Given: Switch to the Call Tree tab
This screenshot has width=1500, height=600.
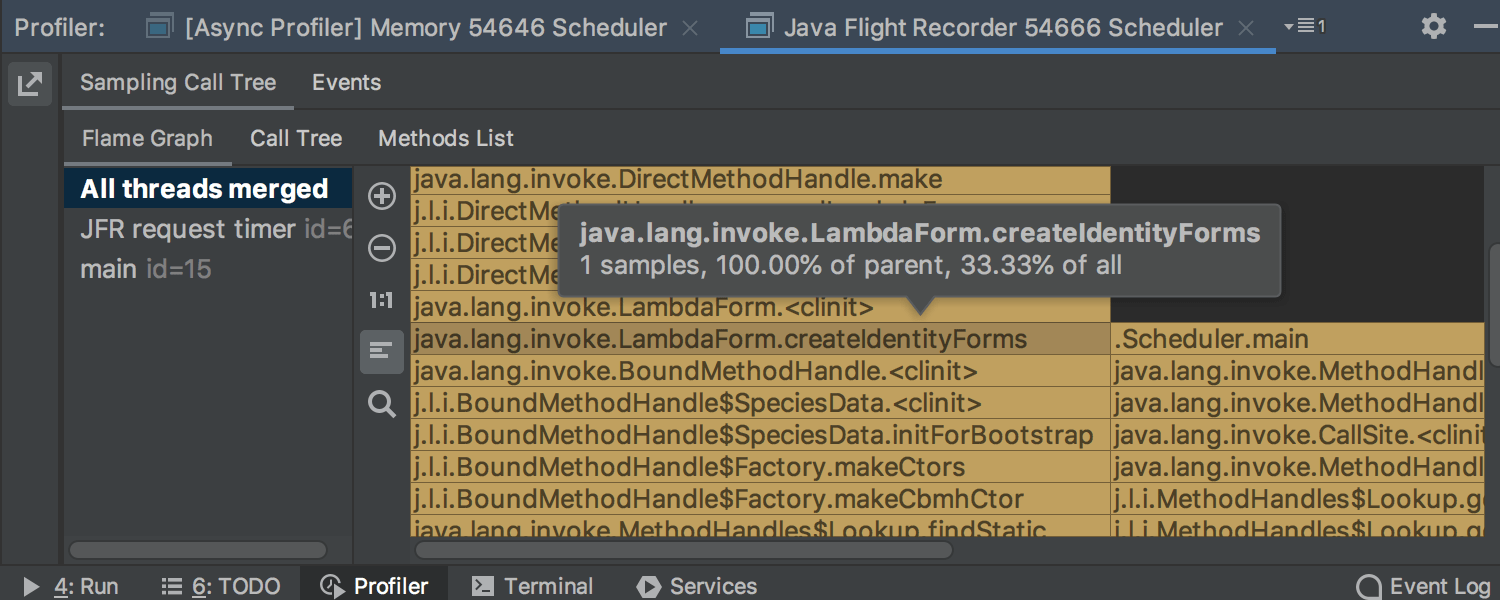Looking at the screenshot, I should click(x=296, y=138).
